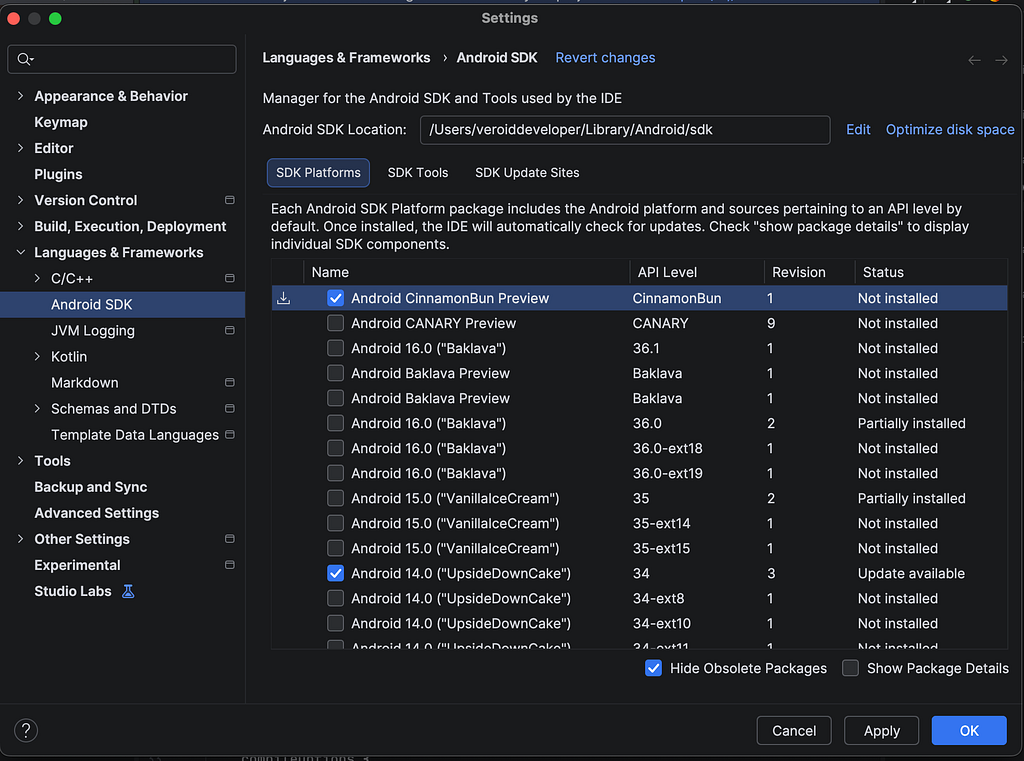1024x761 pixels.
Task: Check Android 16.0 Baklava API 36.1 checkbox
Action: coord(336,348)
